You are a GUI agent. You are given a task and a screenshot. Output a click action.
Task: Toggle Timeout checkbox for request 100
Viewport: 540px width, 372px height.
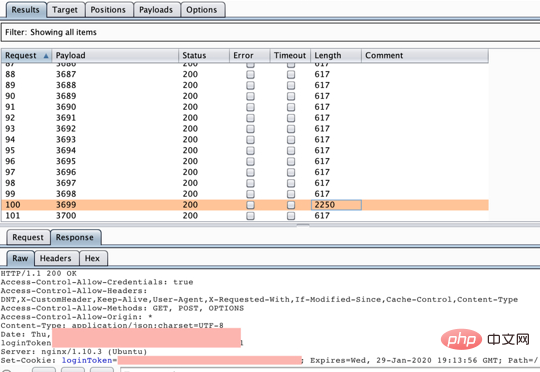click(x=291, y=205)
